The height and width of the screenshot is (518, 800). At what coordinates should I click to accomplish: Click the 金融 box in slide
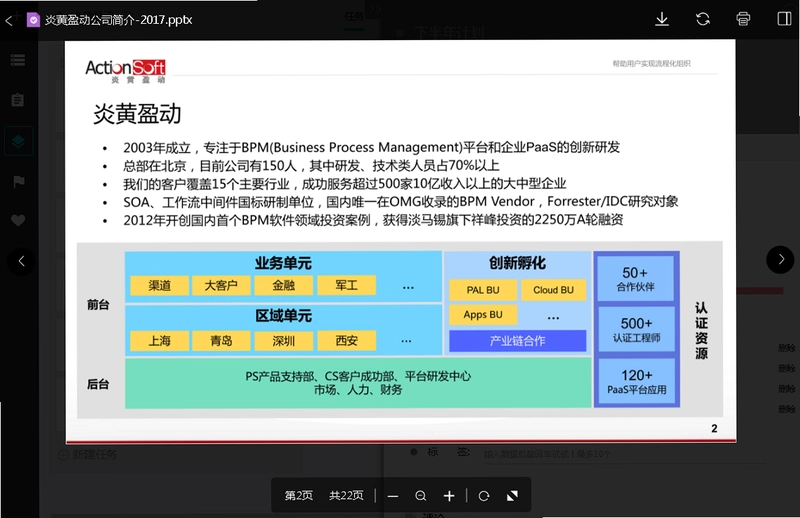tap(284, 285)
